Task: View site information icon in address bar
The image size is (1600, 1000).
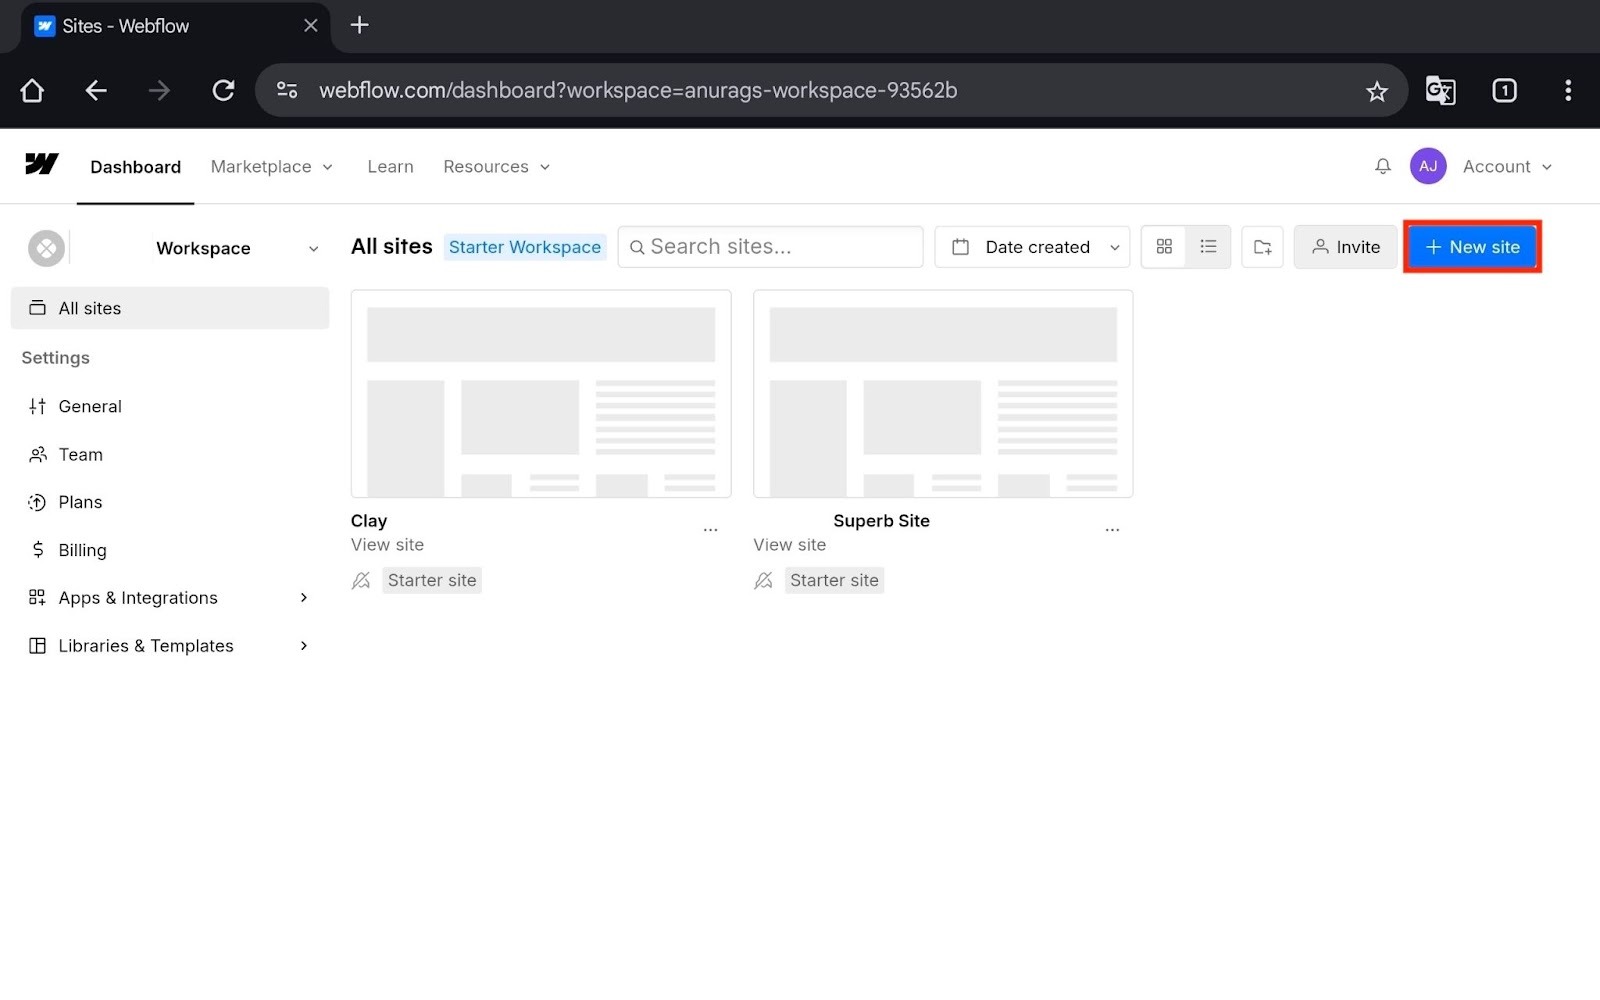Action: (287, 91)
